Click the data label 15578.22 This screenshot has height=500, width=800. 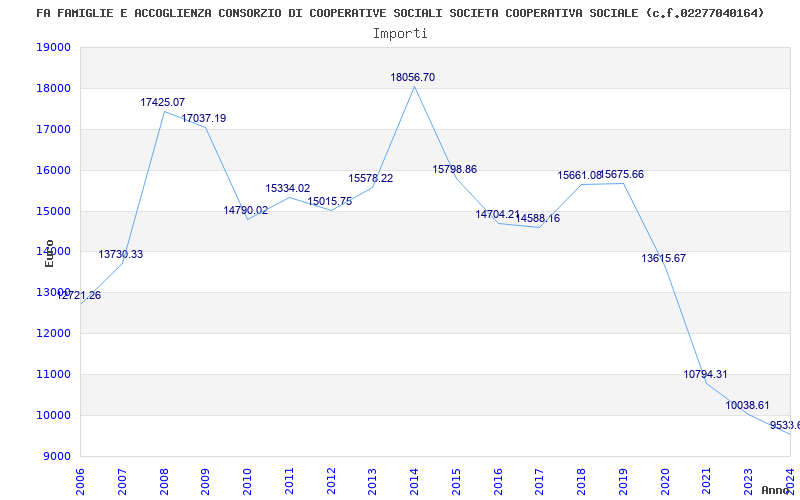[371, 179]
